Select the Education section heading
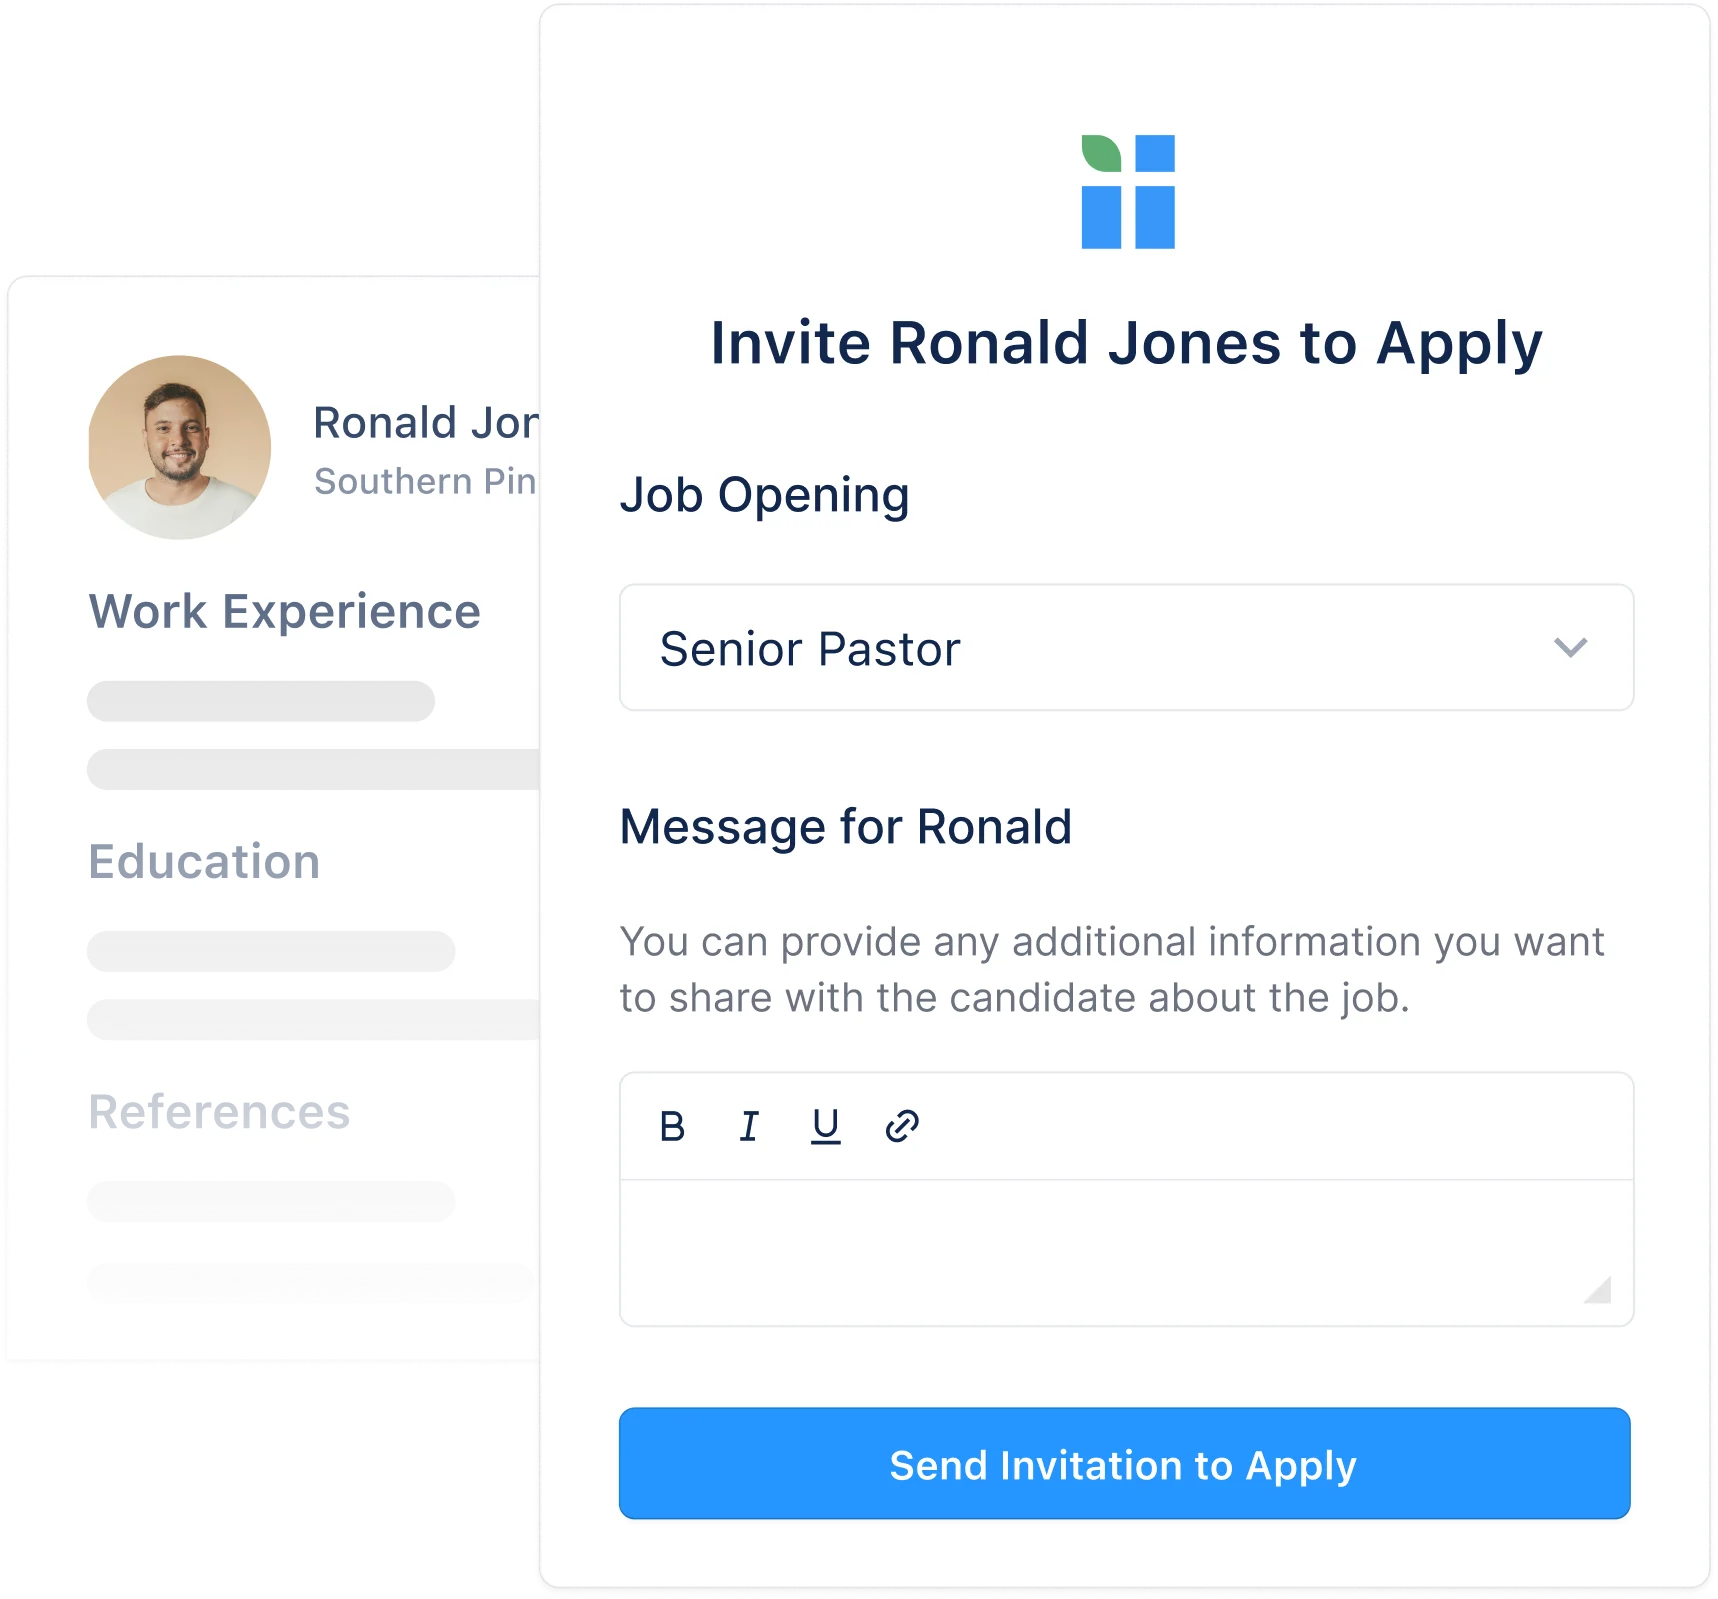 click(204, 861)
